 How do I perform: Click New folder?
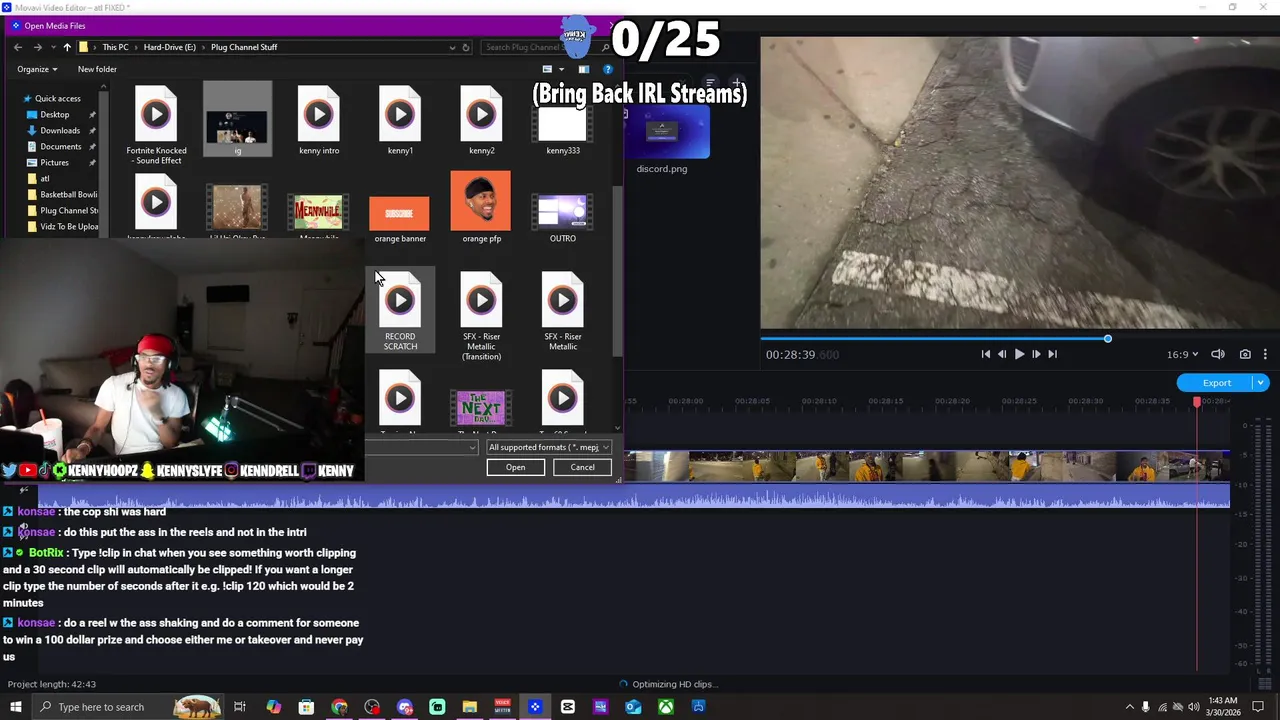coord(97,69)
